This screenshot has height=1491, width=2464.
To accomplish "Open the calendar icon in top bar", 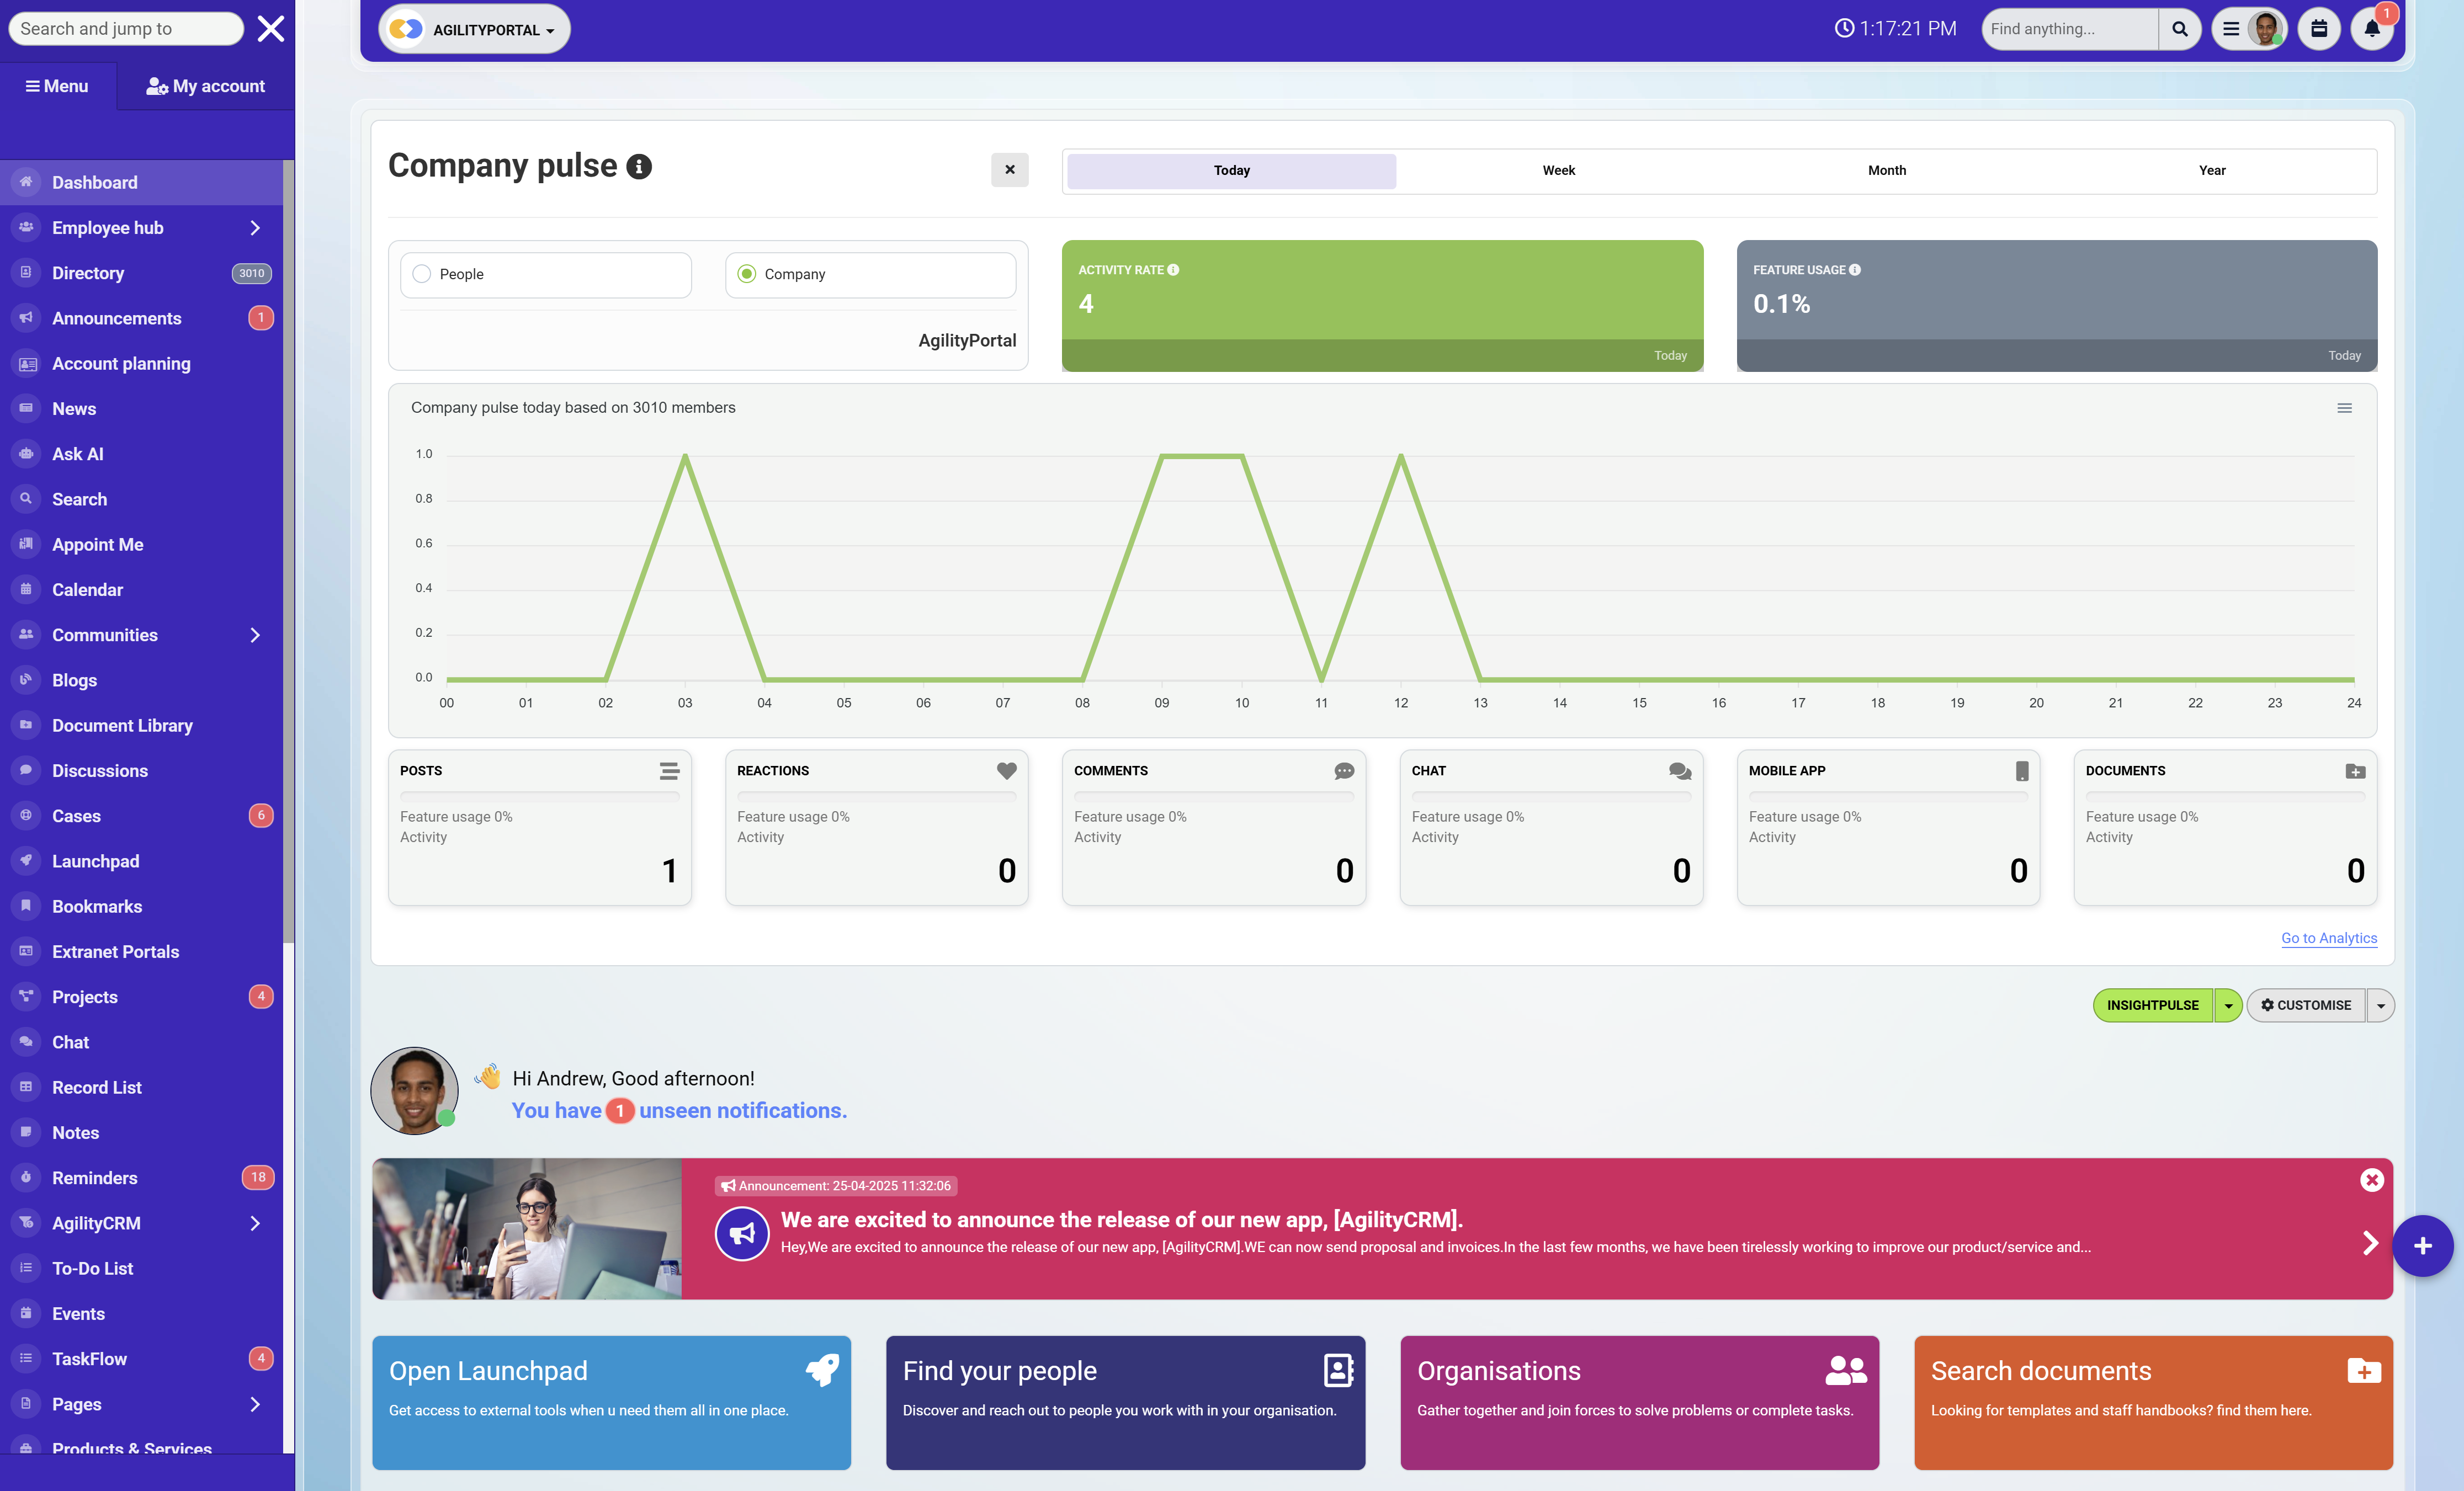I will coord(2319,29).
